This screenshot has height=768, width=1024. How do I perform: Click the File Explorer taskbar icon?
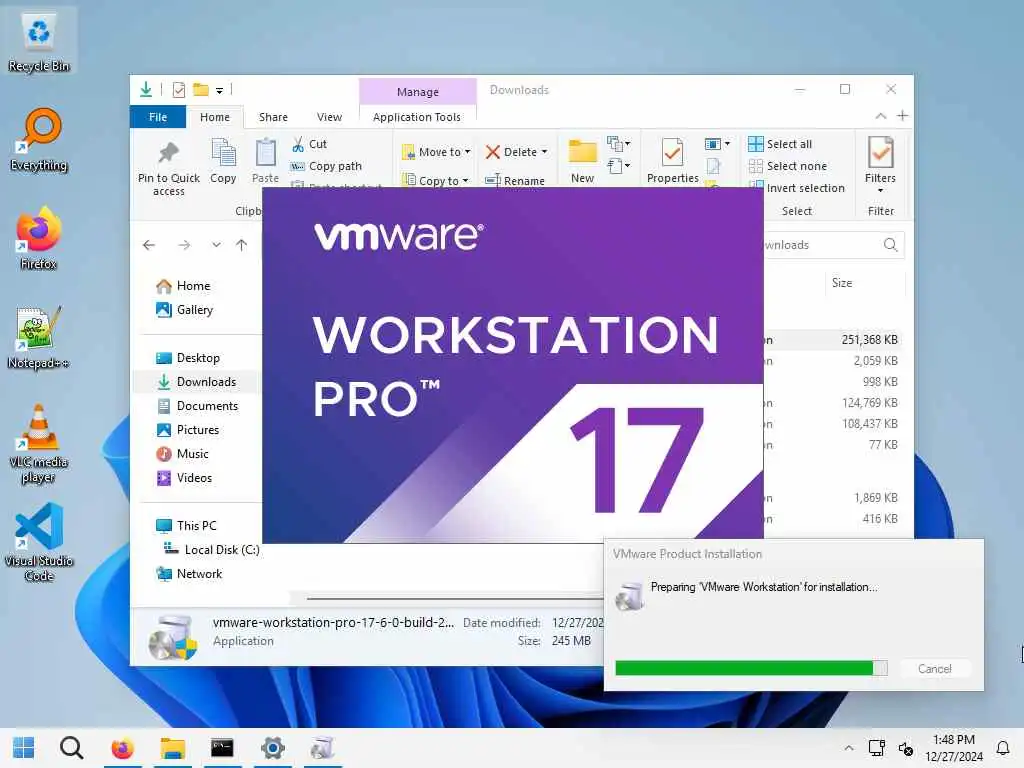pyautogui.click(x=172, y=748)
